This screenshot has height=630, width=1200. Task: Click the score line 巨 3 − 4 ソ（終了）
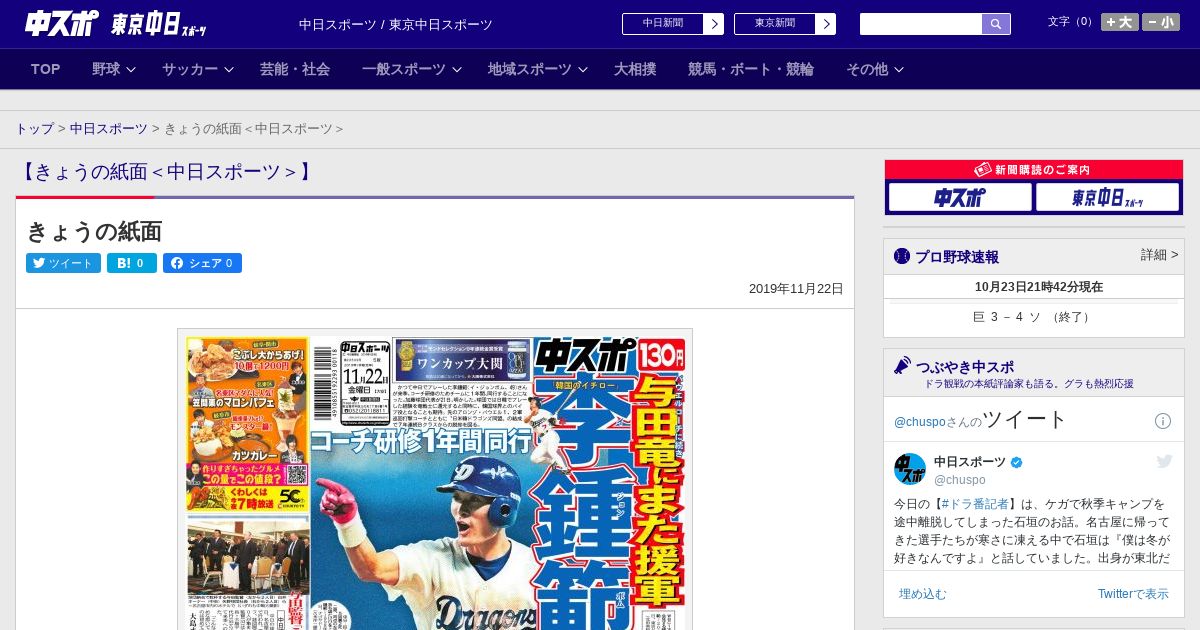point(1034,317)
